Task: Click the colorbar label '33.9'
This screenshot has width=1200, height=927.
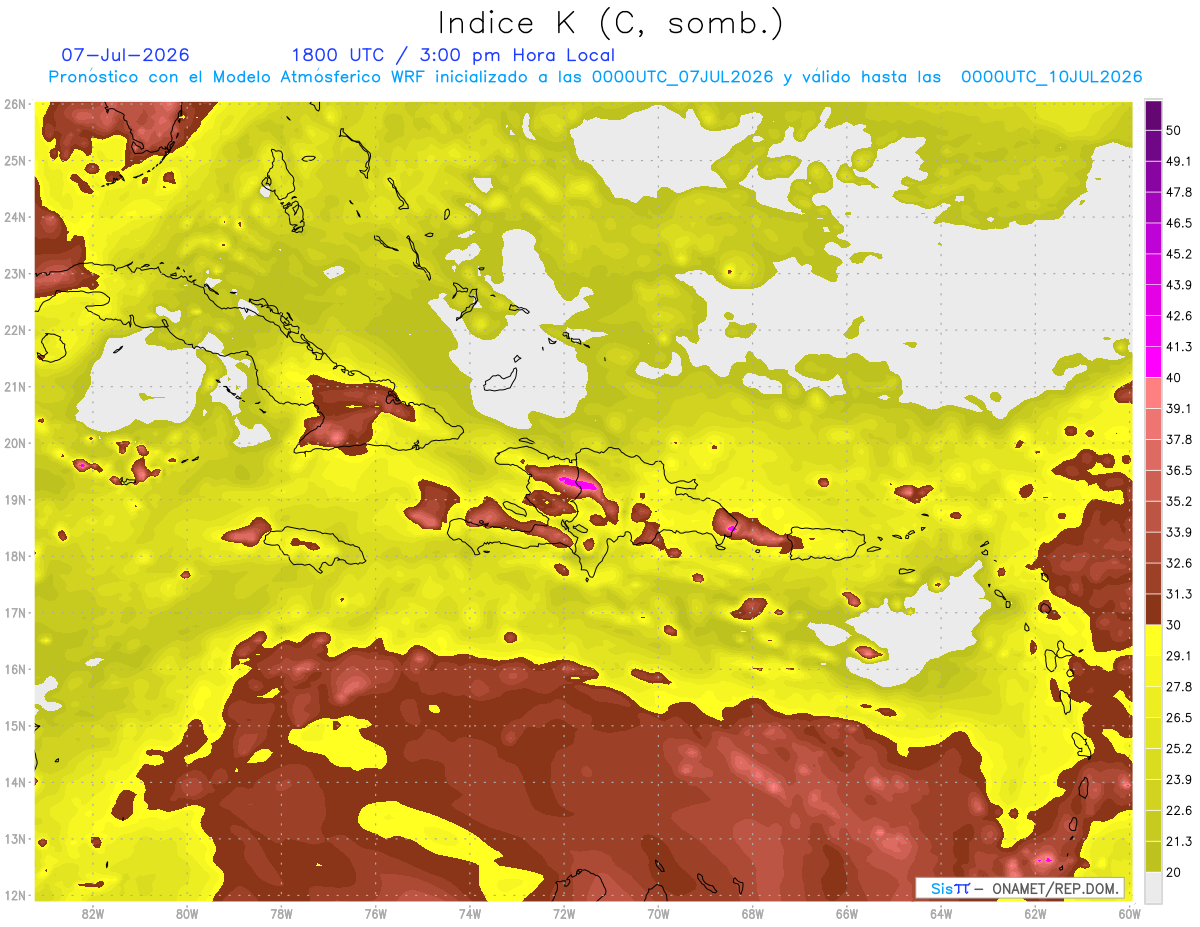Action: tap(1178, 532)
